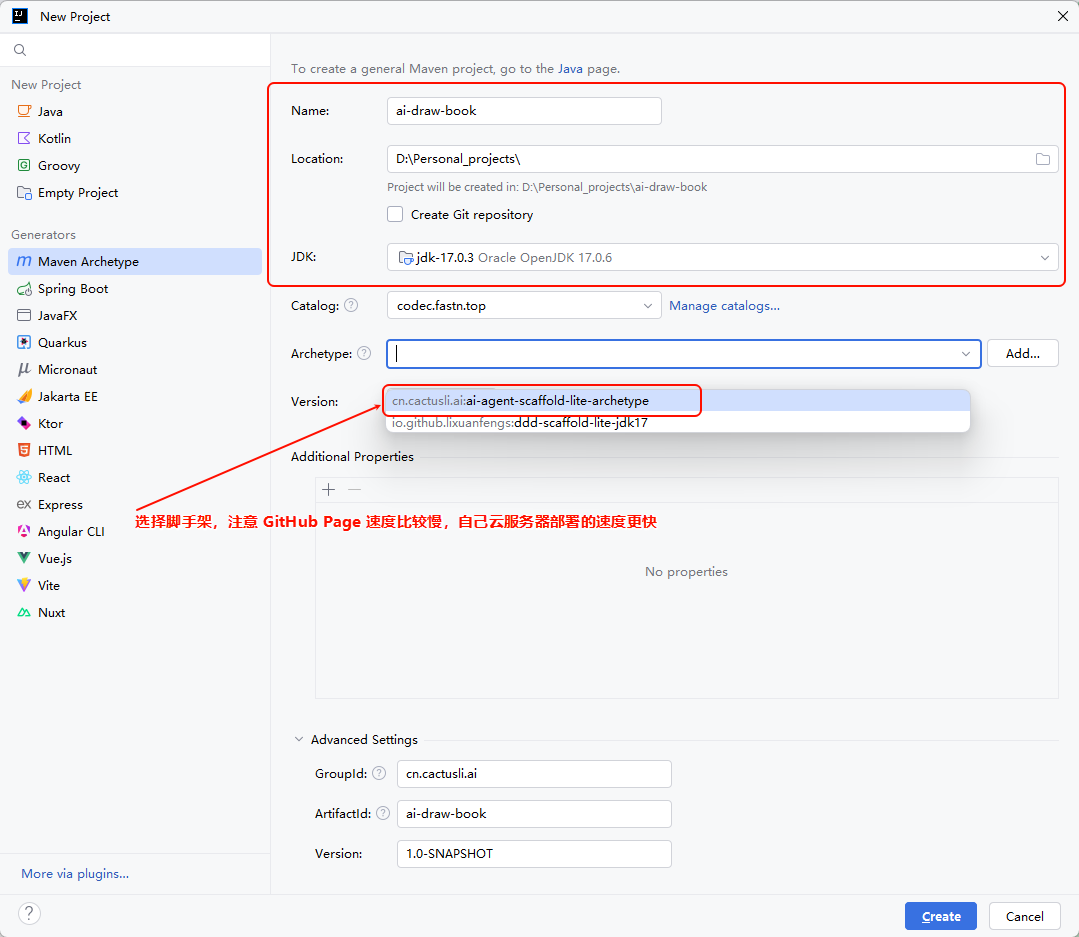Select ai-agent-scaffold-lite-archetype from the list
1079x937 pixels.
[x=678, y=400]
